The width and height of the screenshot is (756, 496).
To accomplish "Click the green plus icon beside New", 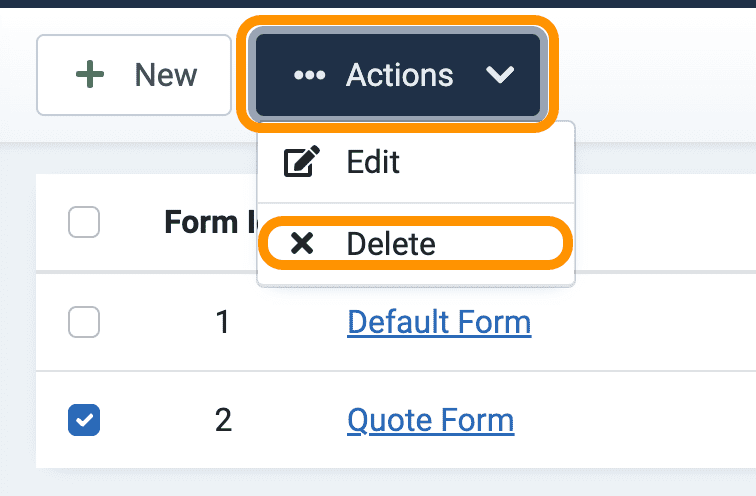I will (90, 75).
